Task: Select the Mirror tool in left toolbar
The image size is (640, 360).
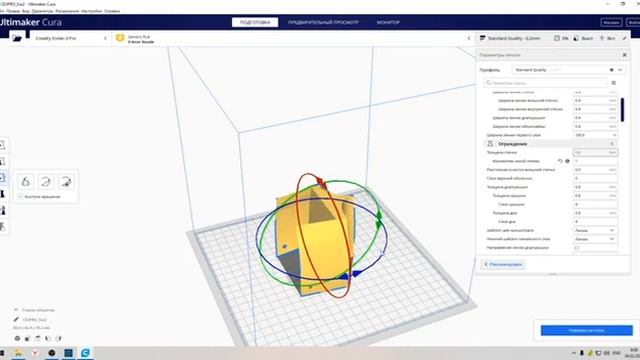Action: (x=2, y=194)
